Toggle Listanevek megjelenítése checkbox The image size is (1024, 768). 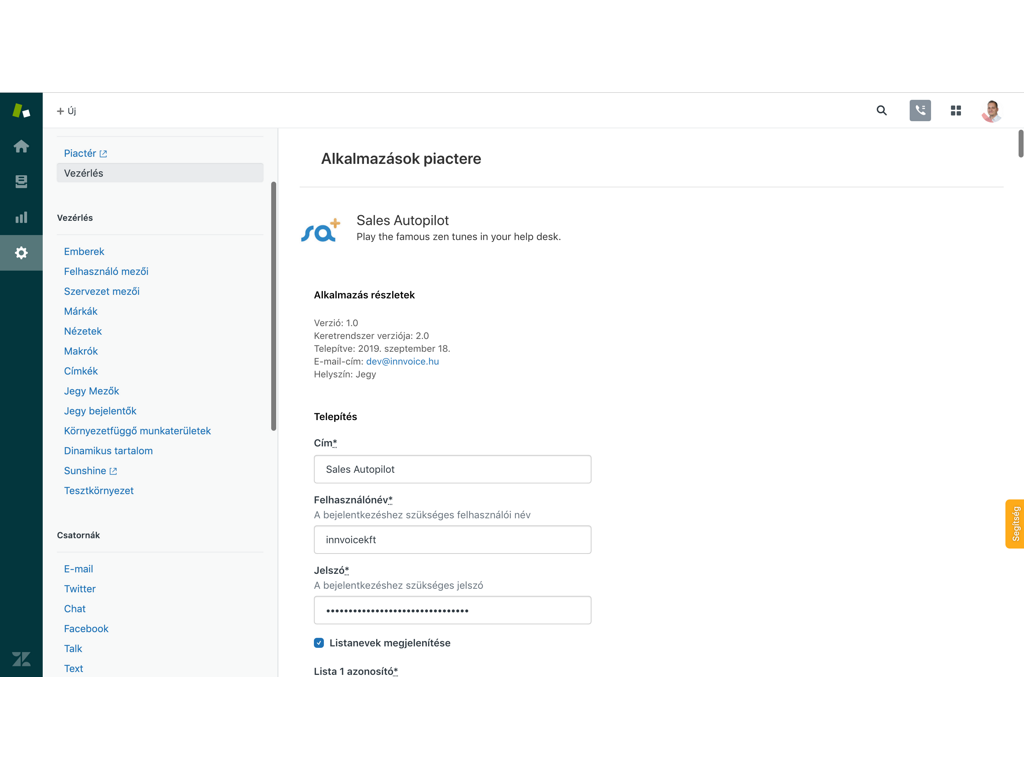tap(319, 643)
